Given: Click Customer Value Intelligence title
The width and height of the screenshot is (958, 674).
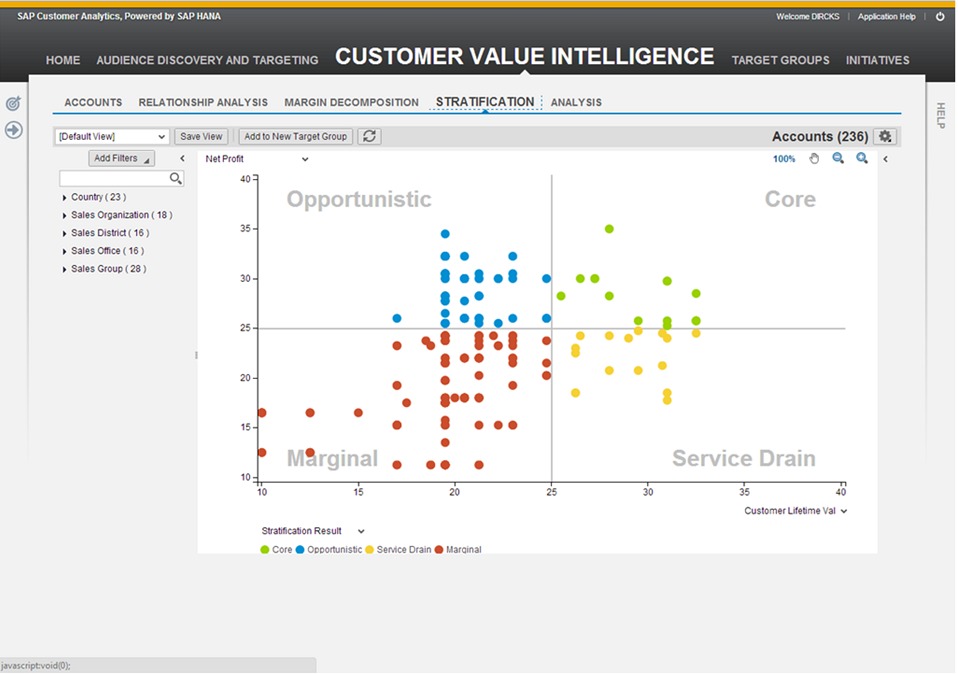Looking at the screenshot, I should [x=524, y=56].
